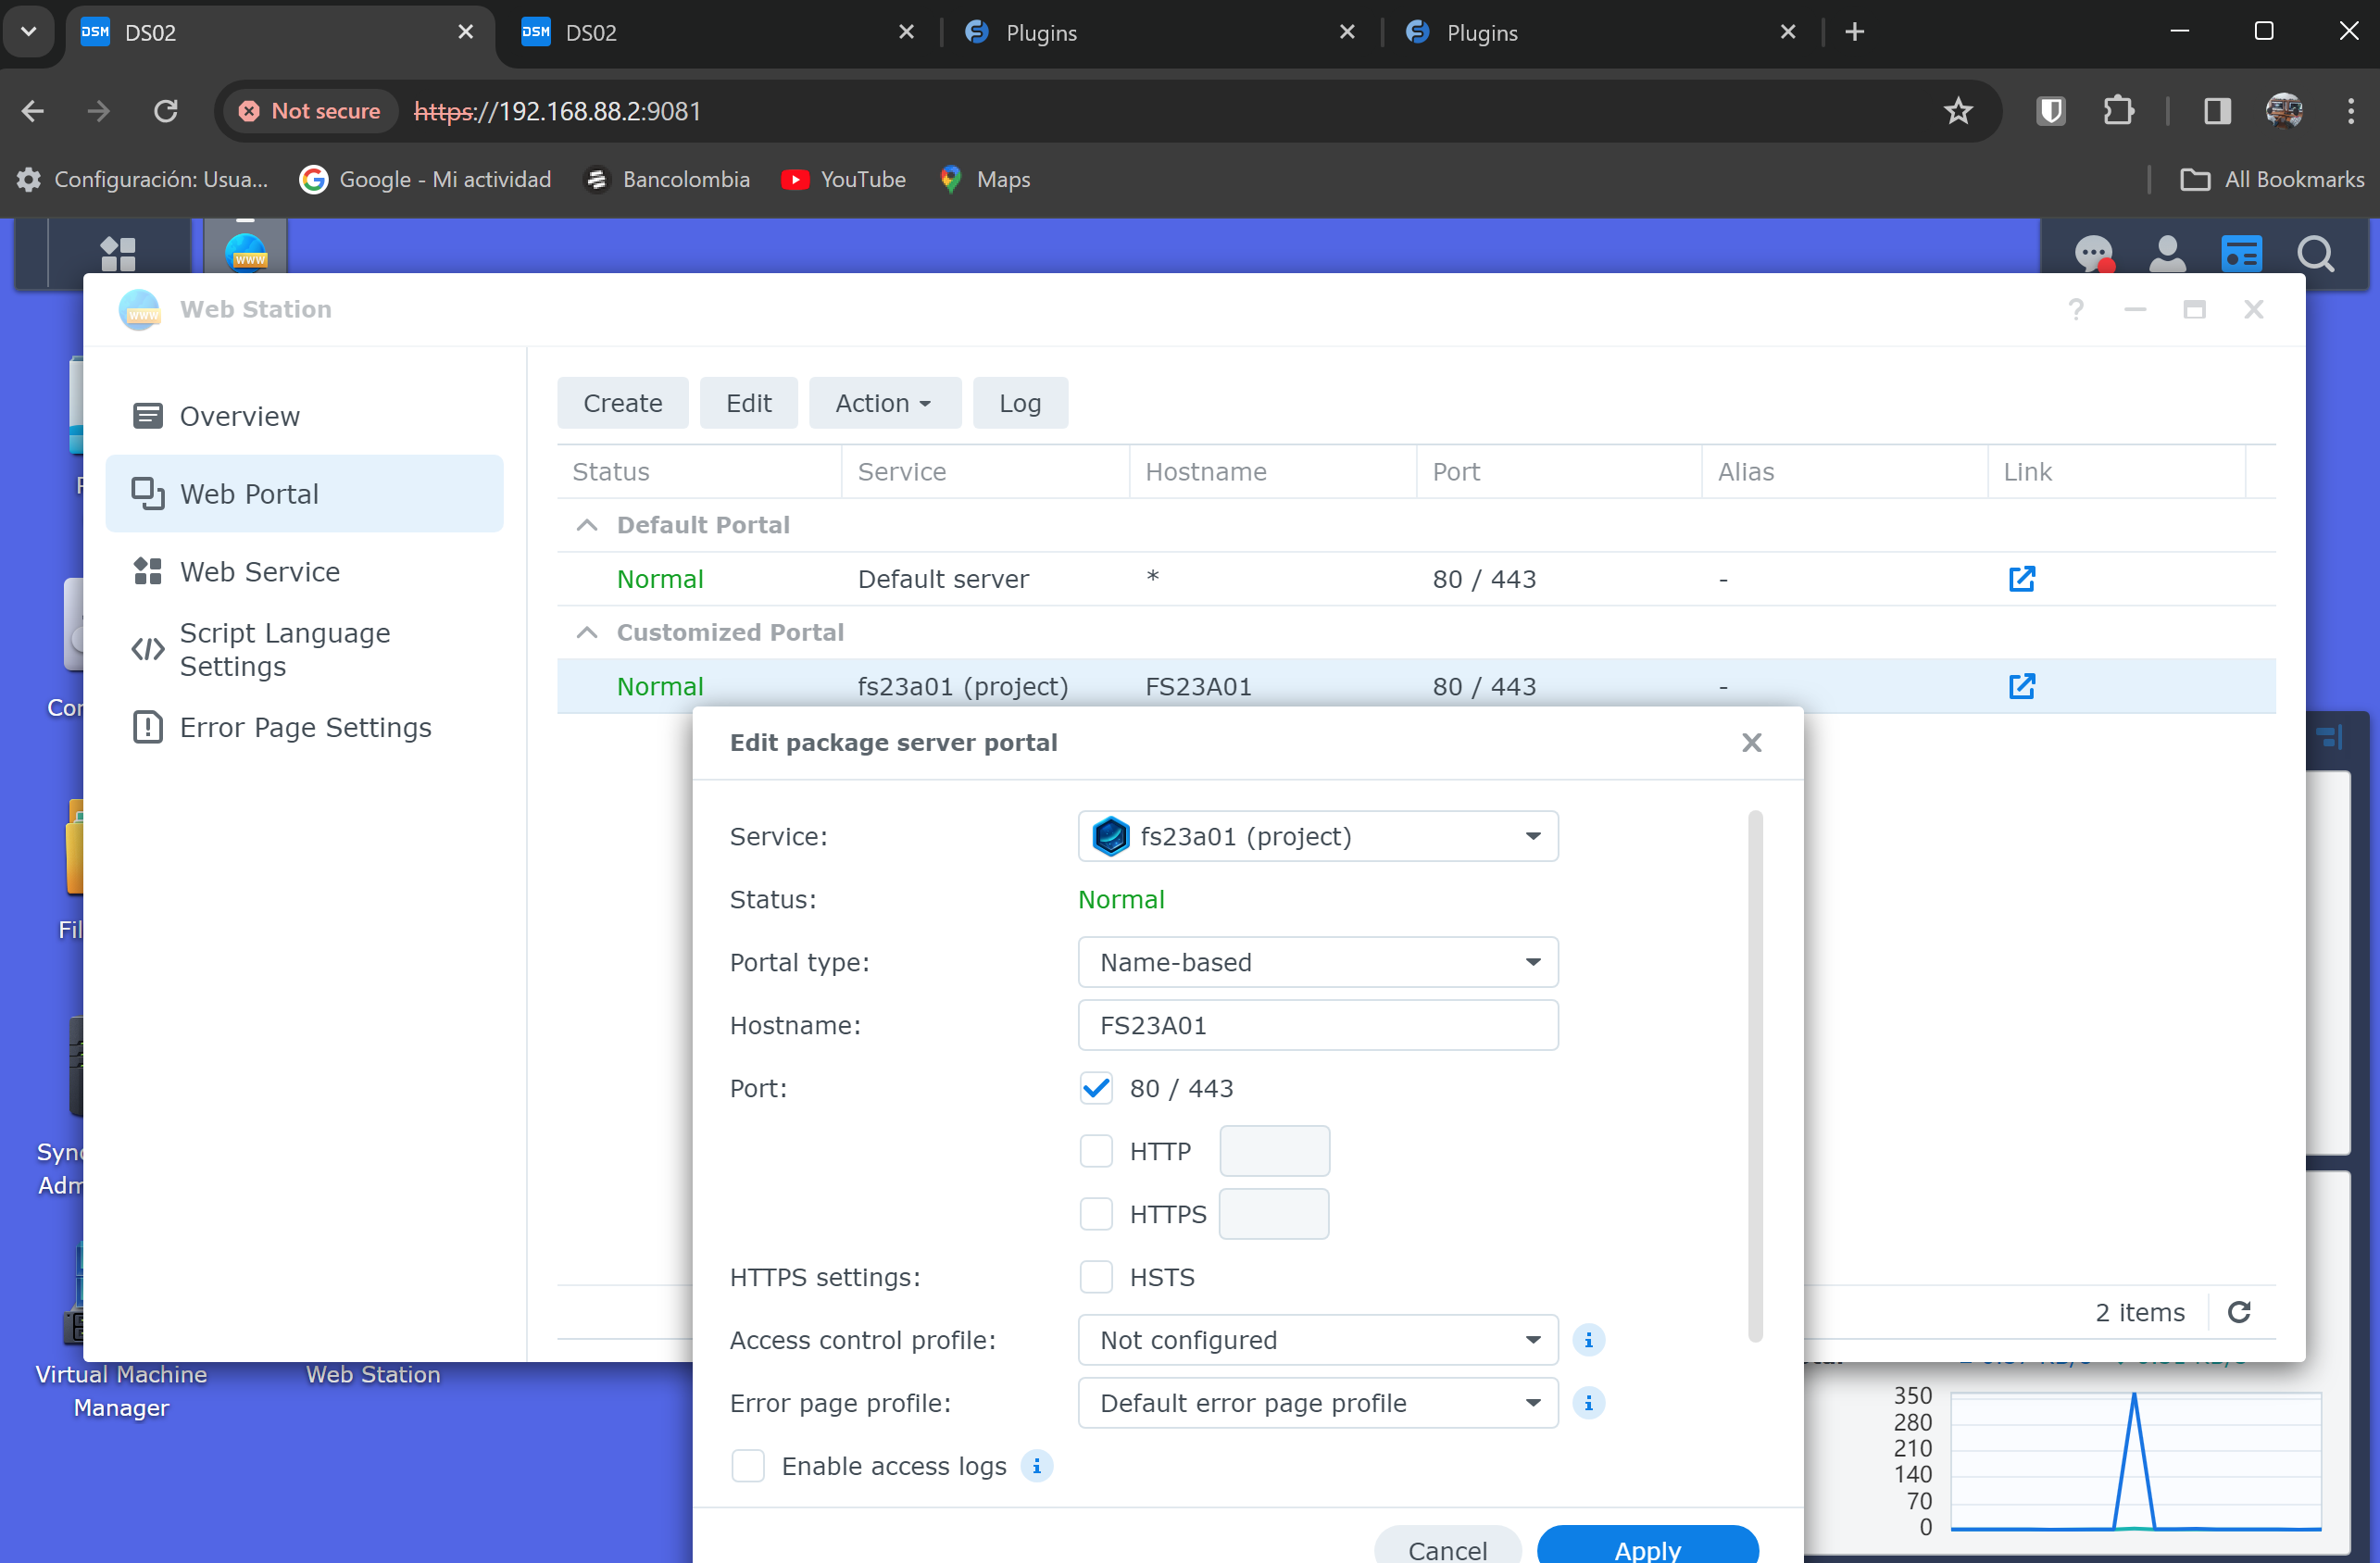Select Overview in sidebar
The image size is (2380, 1563).
pos(304,416)
